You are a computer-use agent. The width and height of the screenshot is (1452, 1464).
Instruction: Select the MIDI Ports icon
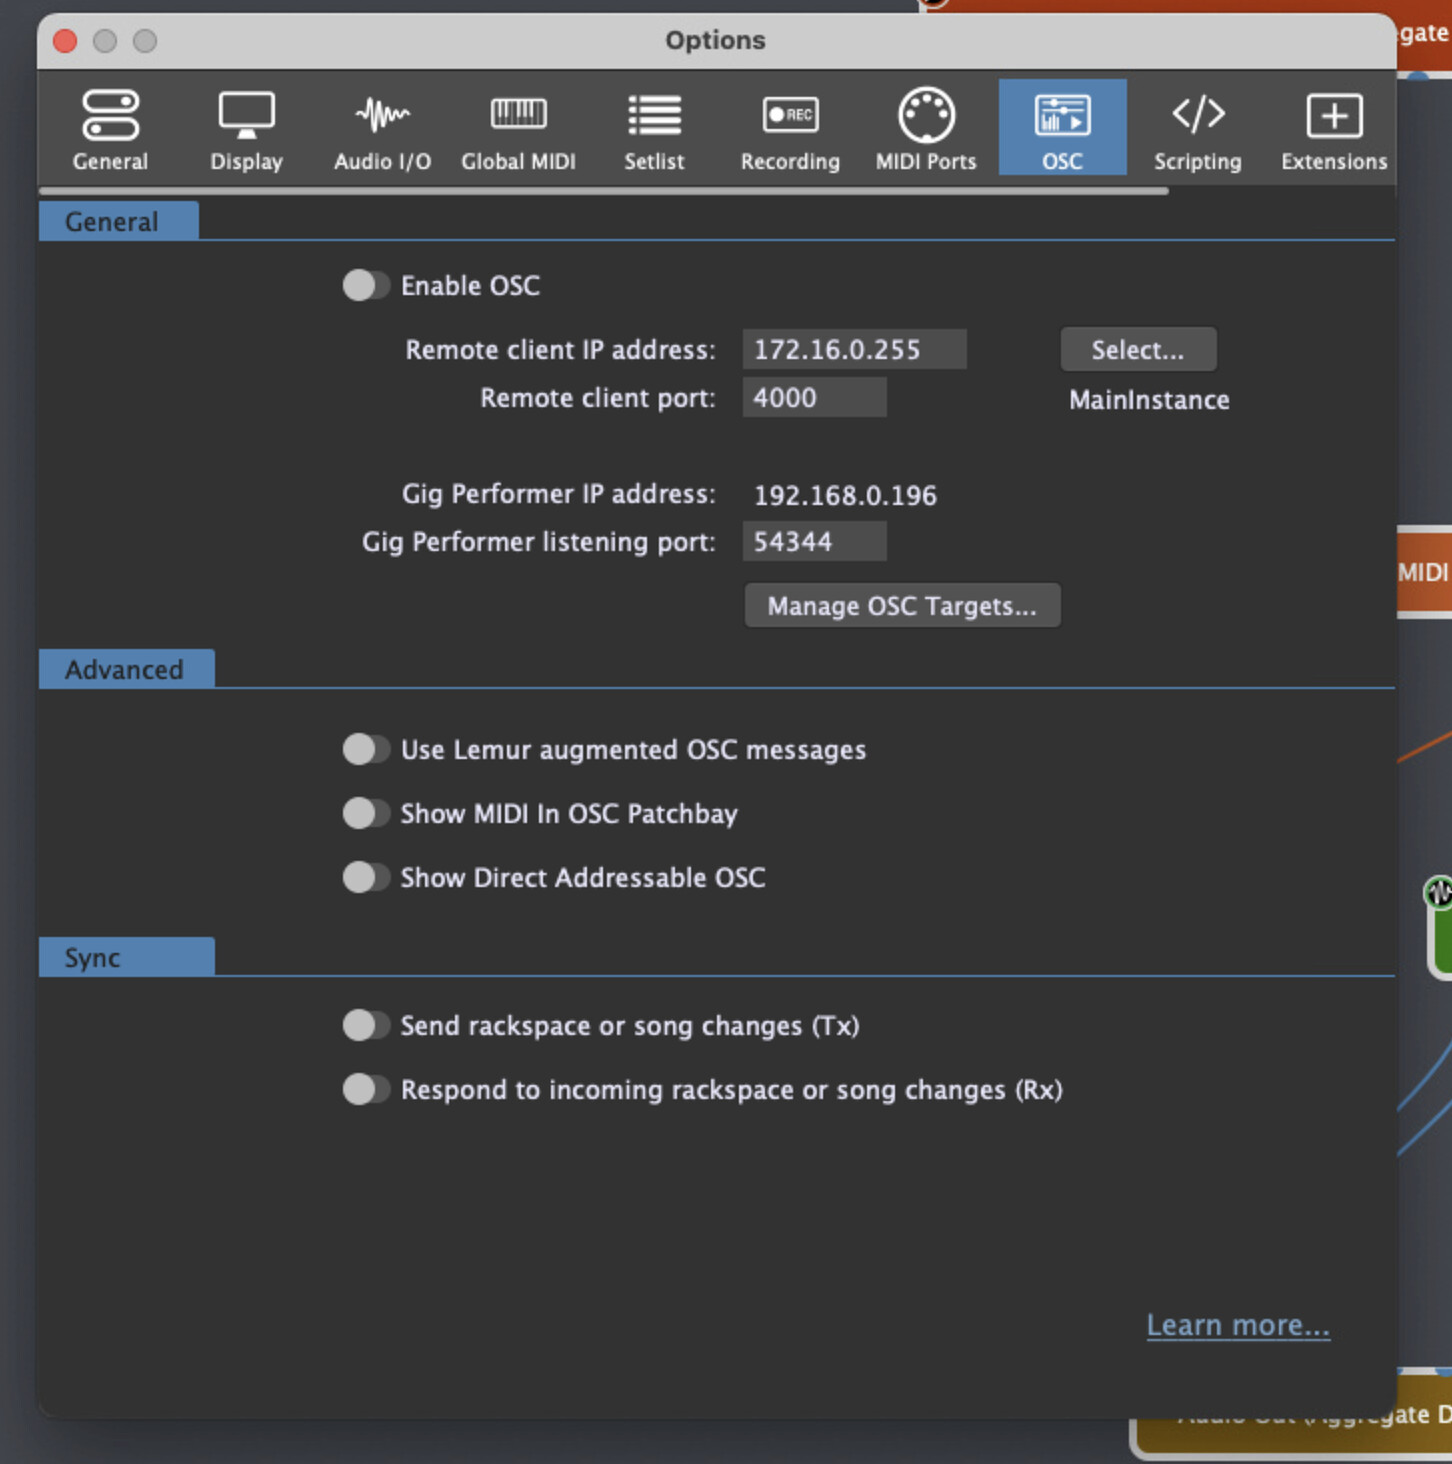pyautogui.click(x=926, y=117)
